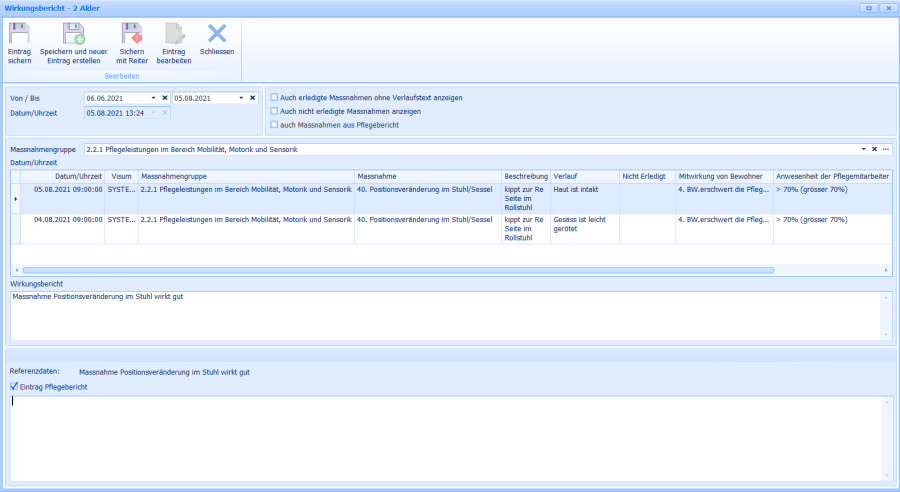
Task: Click the Eintrag sichern save icon
Action: click(19, 35)
